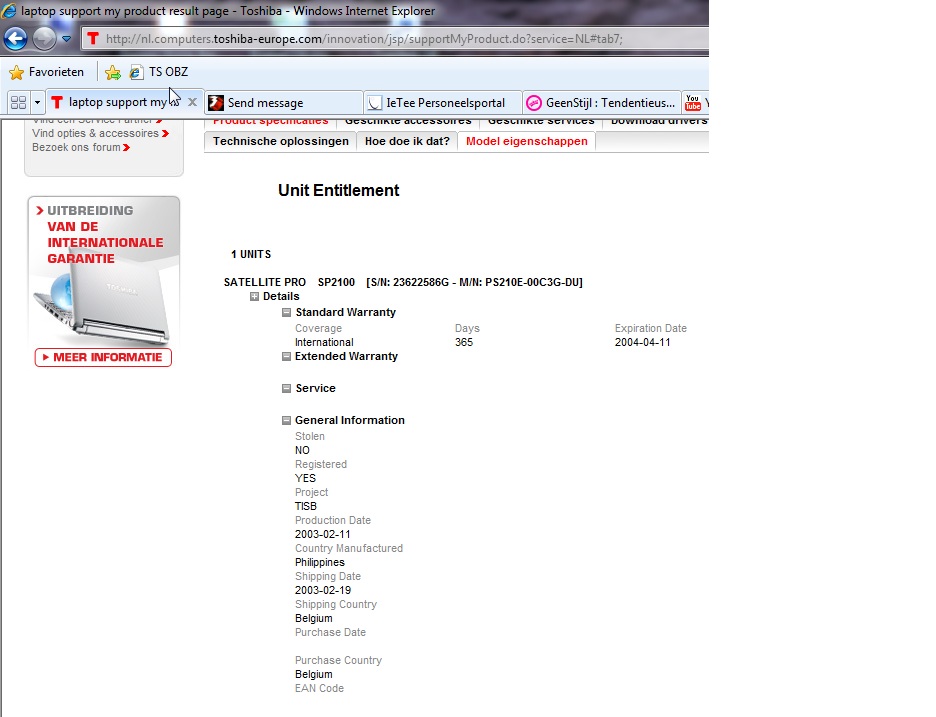Image resolution: width=936 pixels, height=717 pixels.
Task: Open Geschikte services tab
Action: click(541, 122)
